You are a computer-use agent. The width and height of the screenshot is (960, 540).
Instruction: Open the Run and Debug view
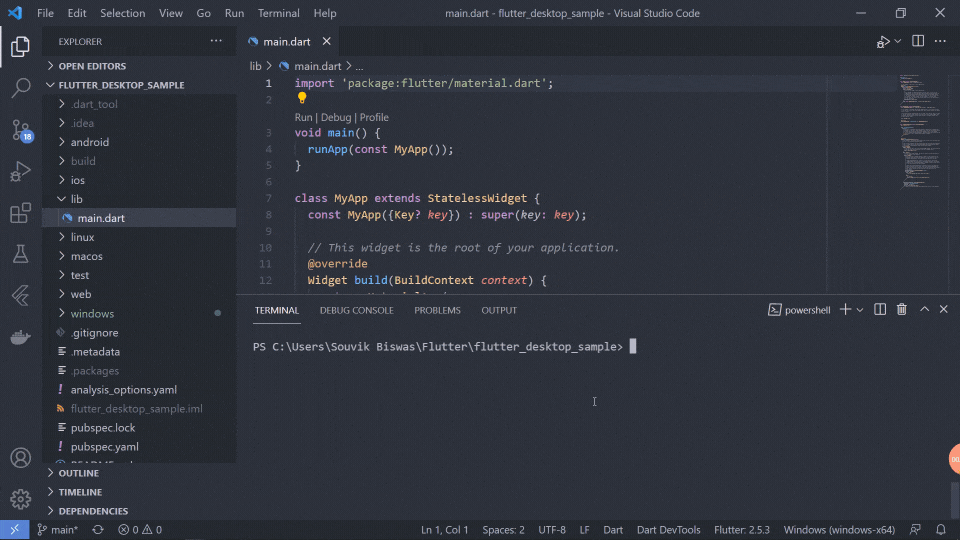(x=20, y=171)
